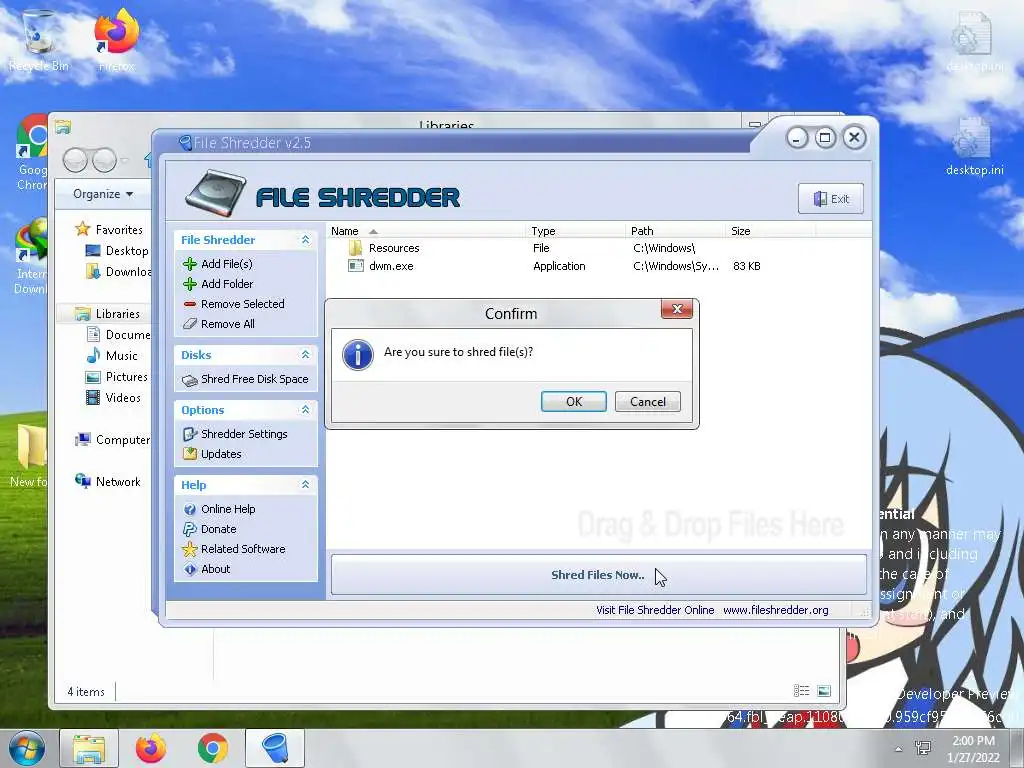Click Shred Files Now button
Screen dimensions: 1024x768
598,575
